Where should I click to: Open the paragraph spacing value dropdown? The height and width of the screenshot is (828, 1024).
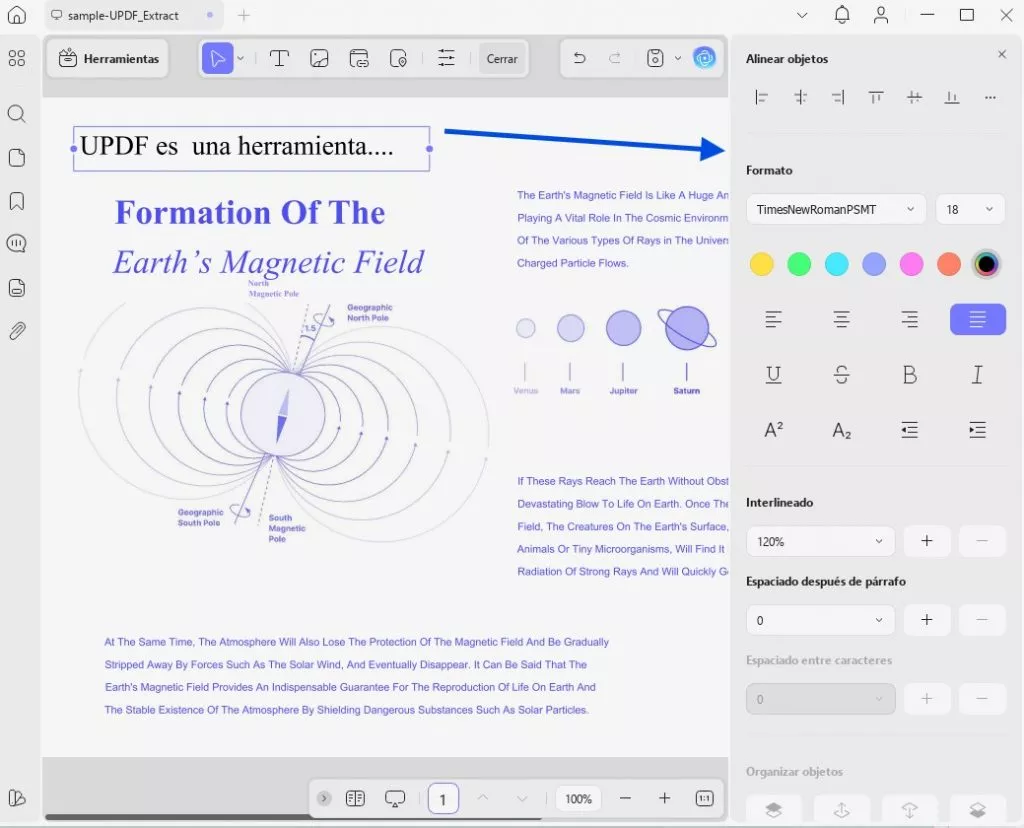(820, 620)
